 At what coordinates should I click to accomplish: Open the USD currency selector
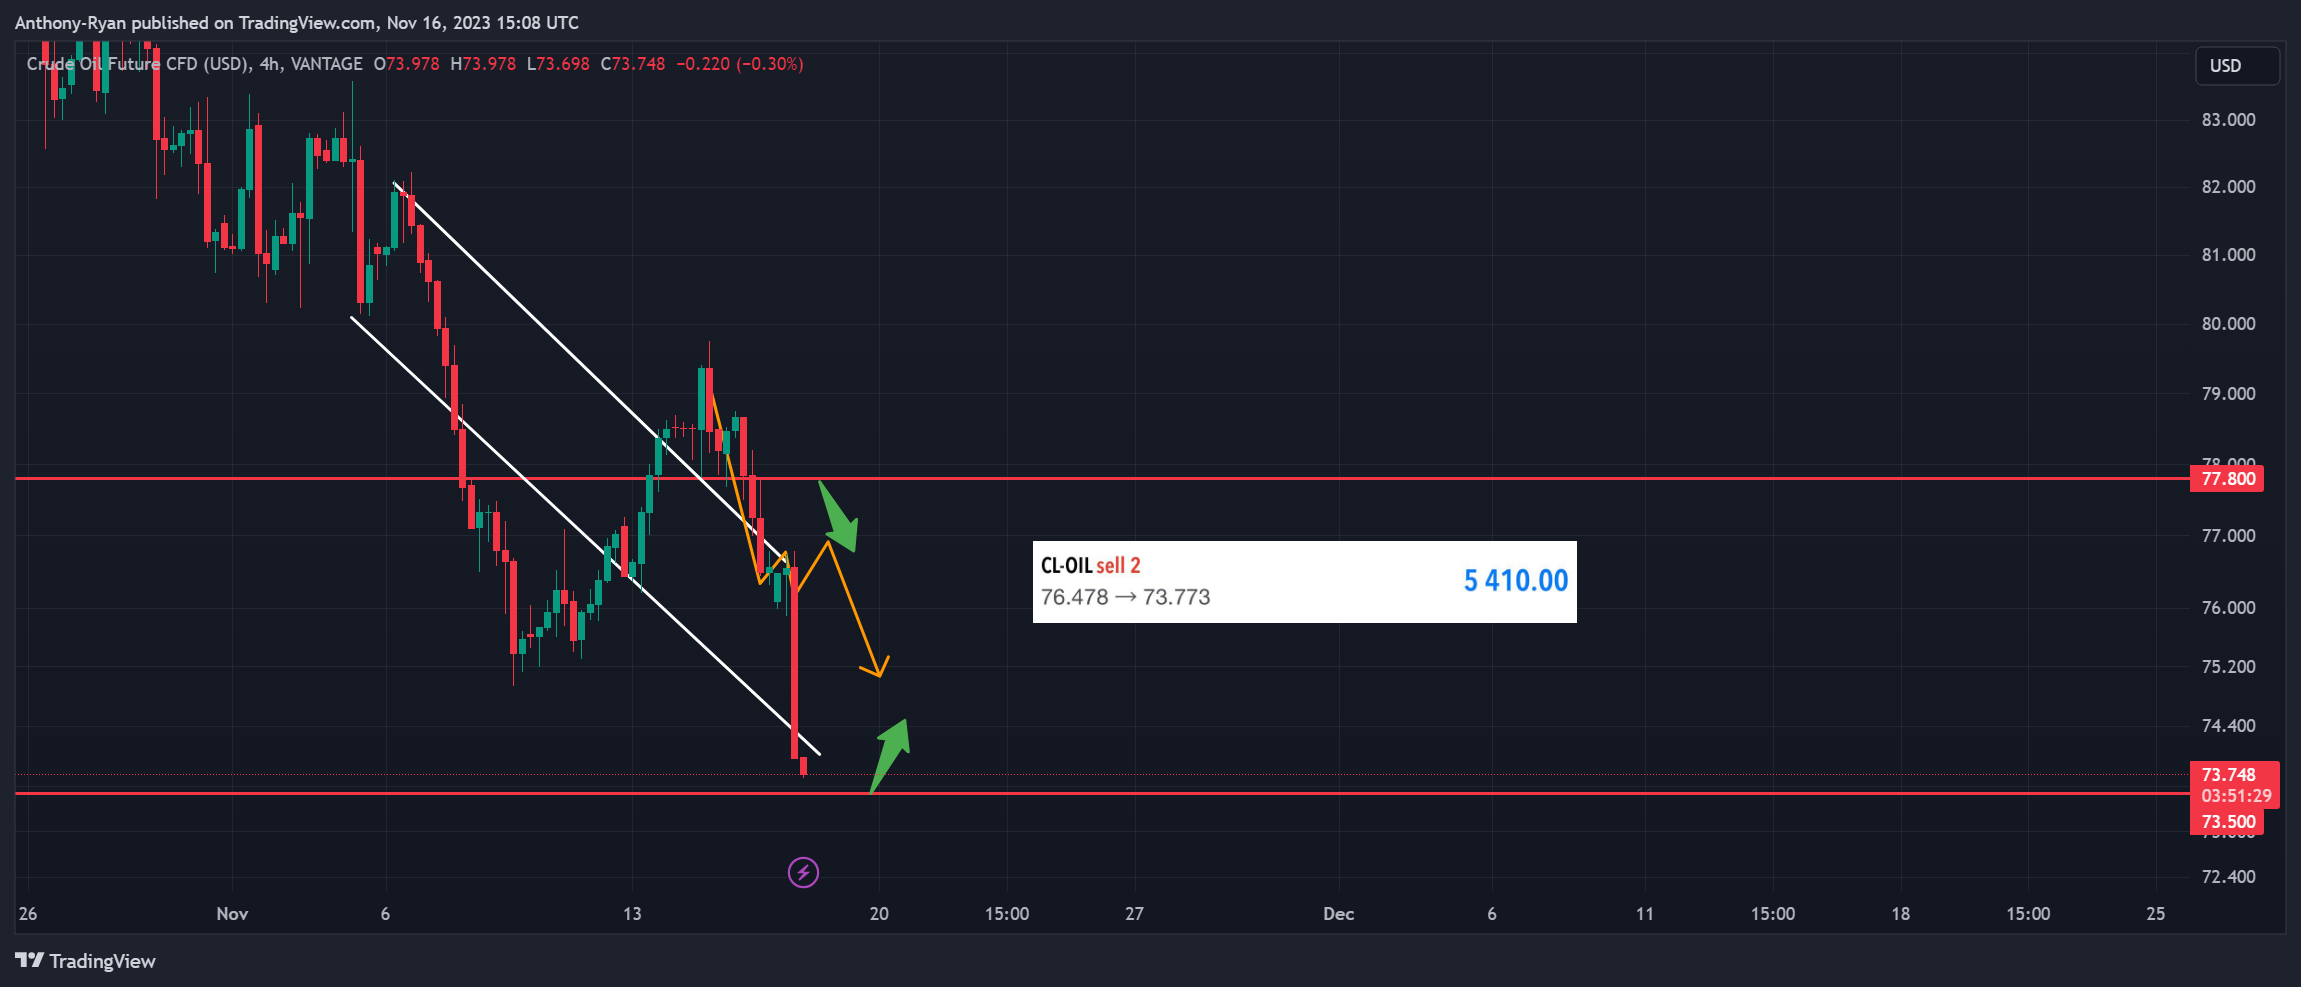(x=2237, y=66)
